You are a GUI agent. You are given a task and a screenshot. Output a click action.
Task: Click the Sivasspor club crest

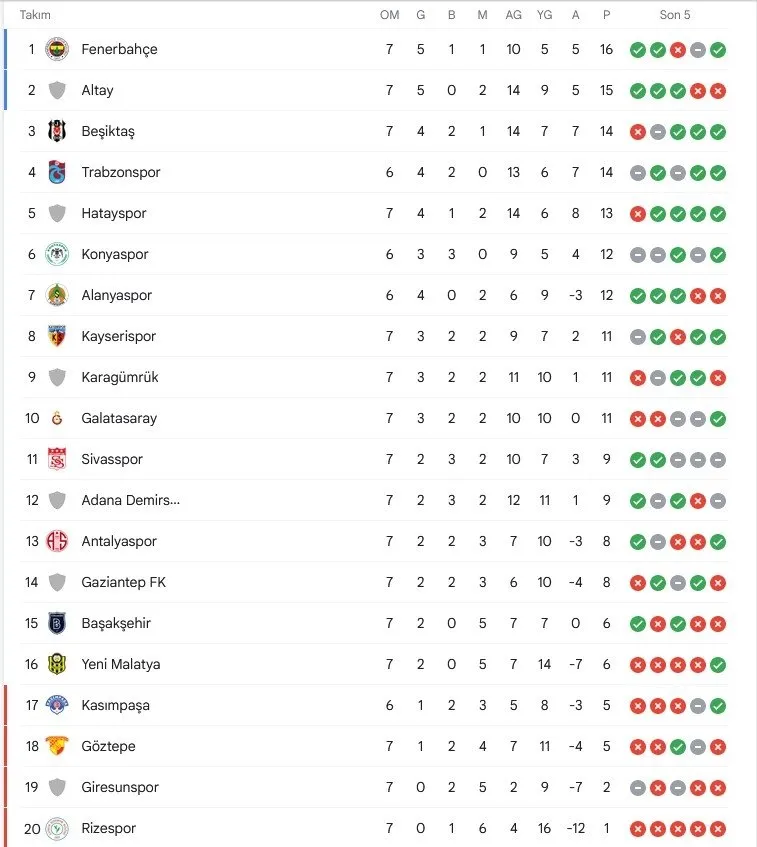click(x=57, y=459)
